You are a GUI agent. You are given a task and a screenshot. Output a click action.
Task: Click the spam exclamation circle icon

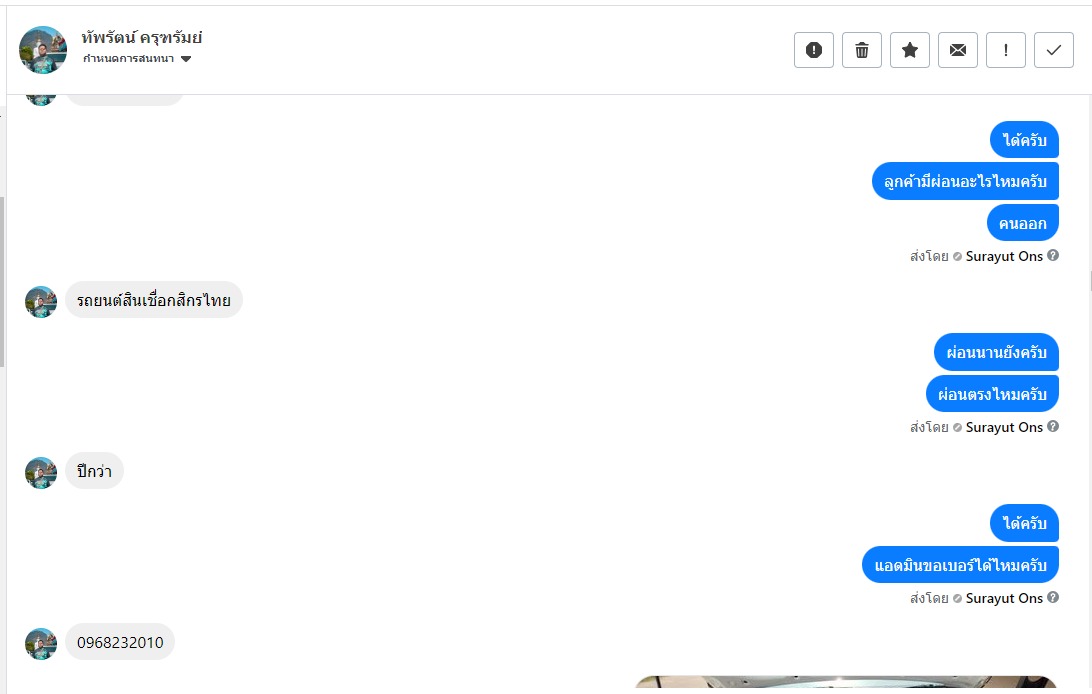coord(813,50)
